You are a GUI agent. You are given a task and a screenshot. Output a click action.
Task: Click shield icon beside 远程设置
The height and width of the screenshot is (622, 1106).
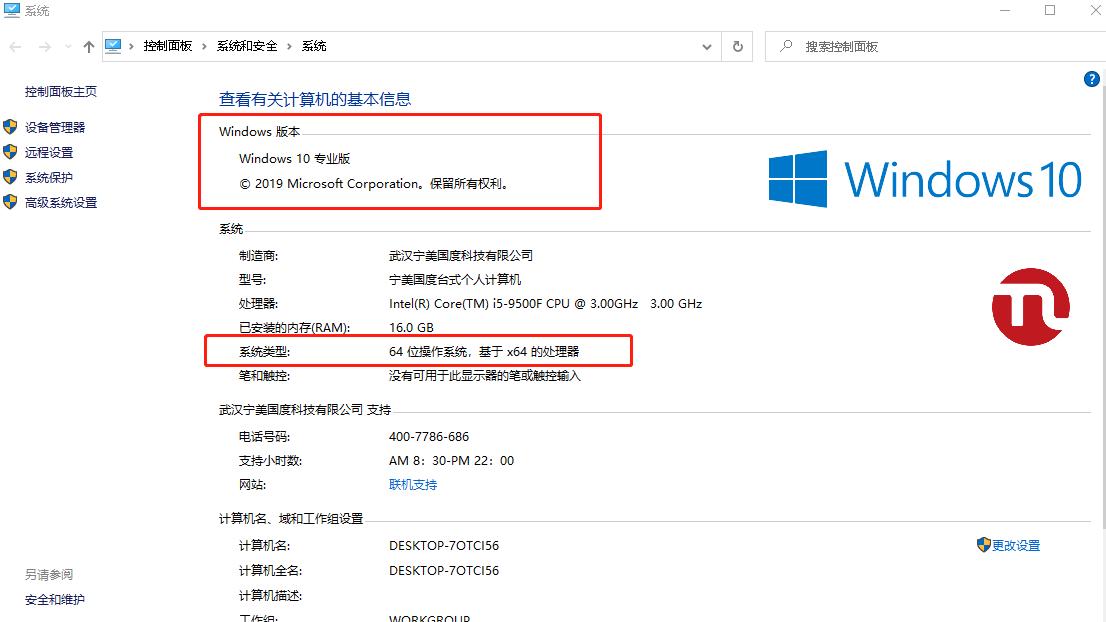click(10, 152)
